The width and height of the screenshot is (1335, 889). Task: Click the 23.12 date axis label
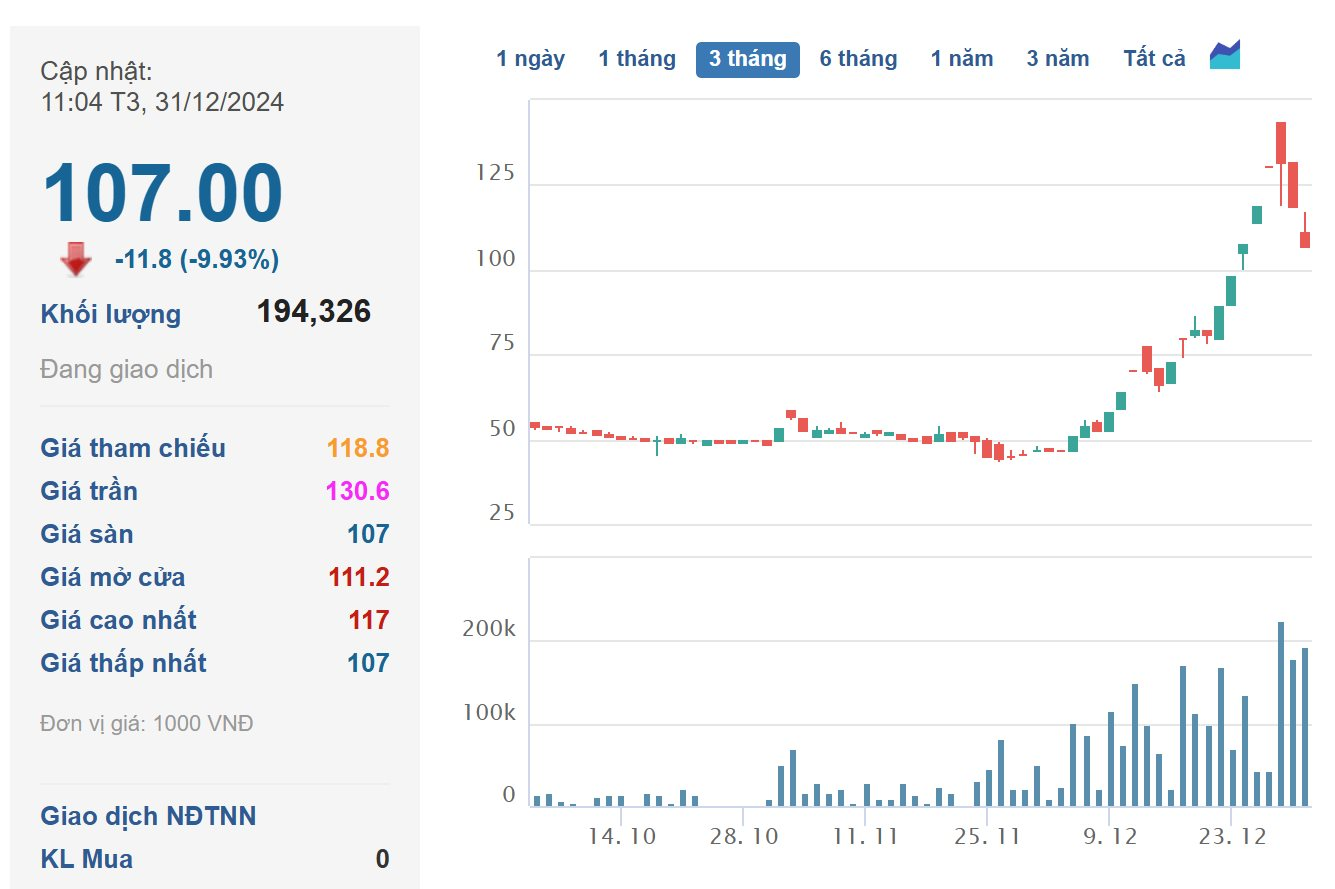pyautogui.click(x=1231, y=836)
